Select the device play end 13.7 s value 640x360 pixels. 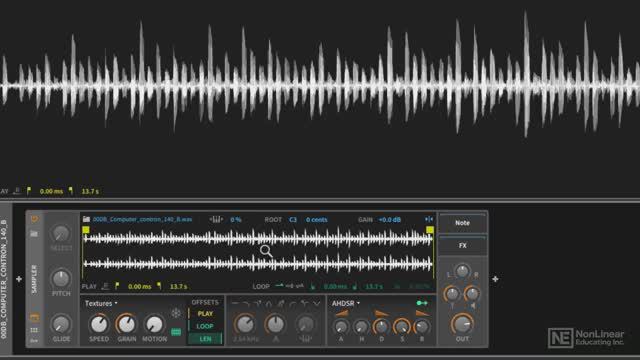[x=178, y=287]
